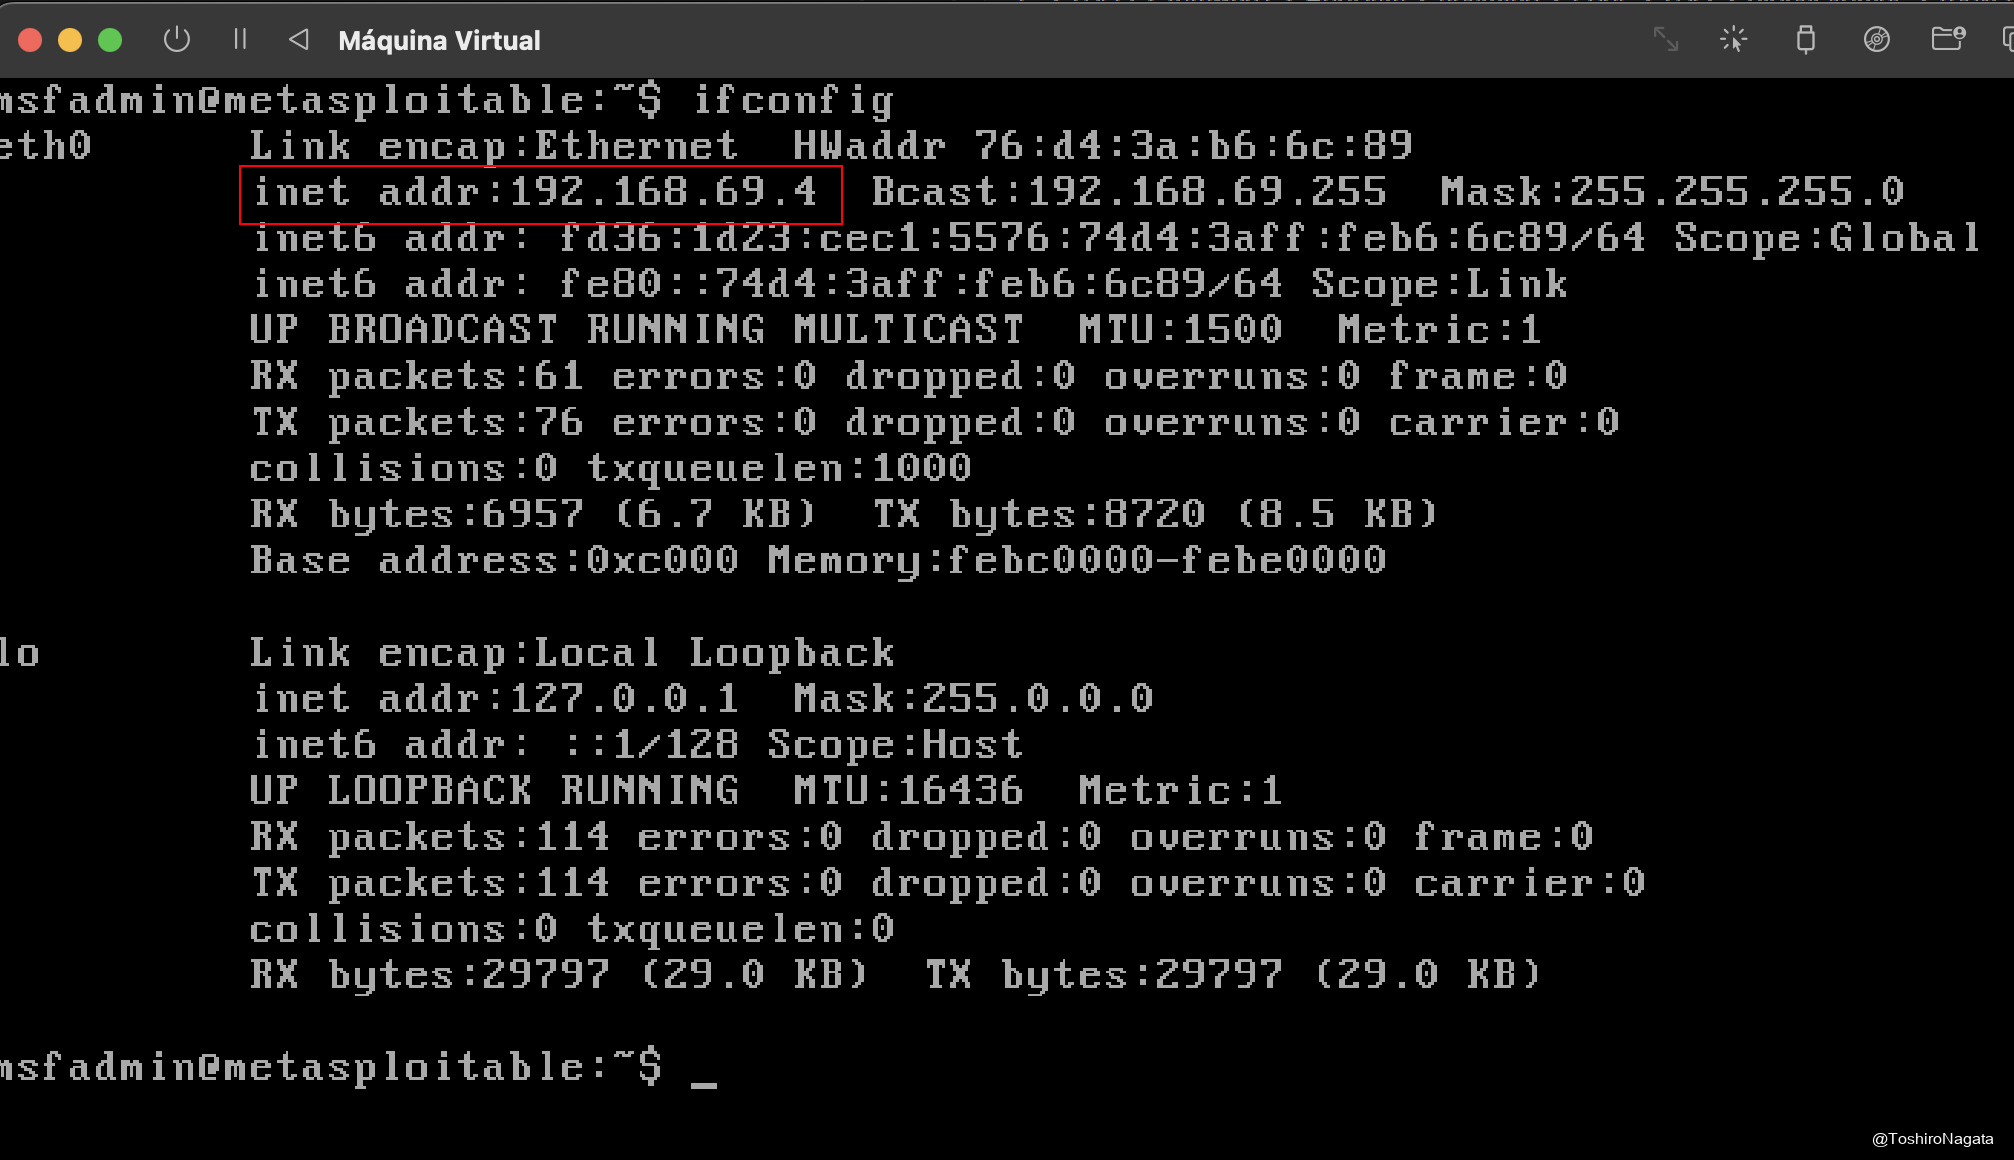
Task: Click the resize display arrows icon
Action: point(1666,40)
